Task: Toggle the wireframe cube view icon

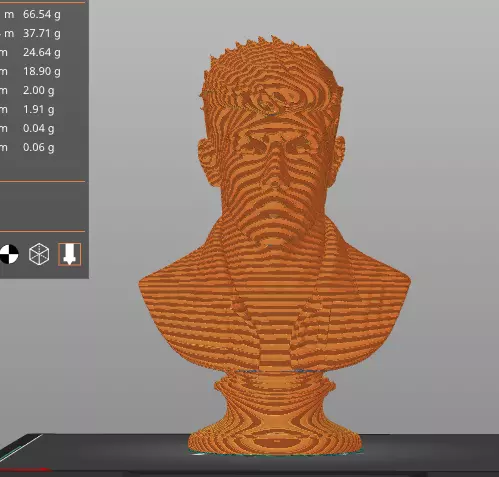Action: tap(39, 254)
